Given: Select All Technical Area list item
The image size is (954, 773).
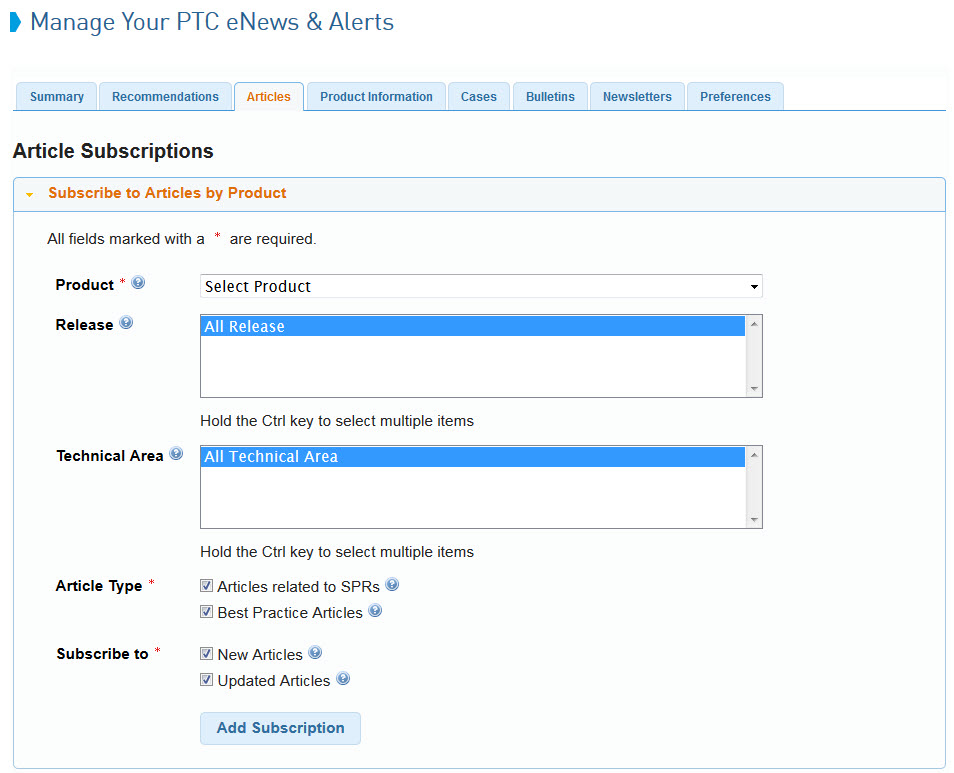Looking at the screenshot, I should coord(473,457).
